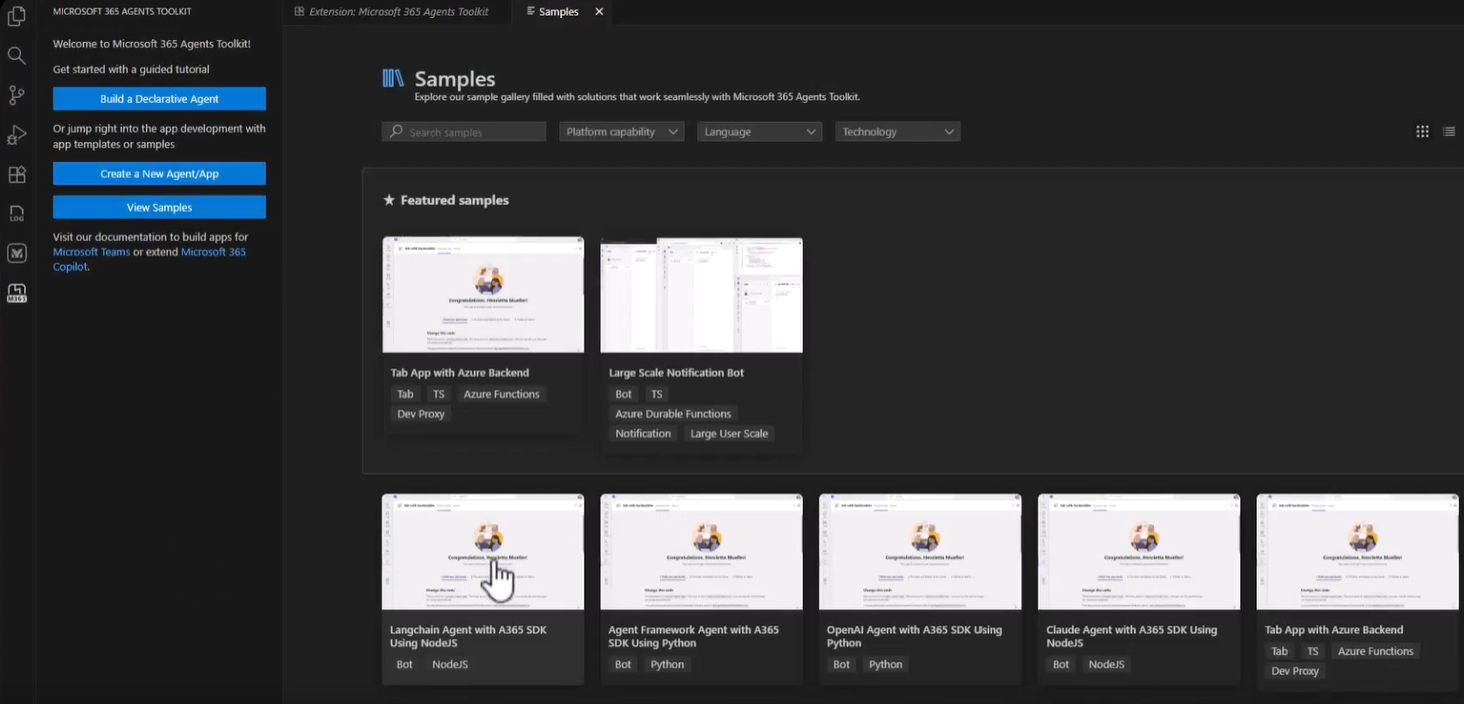
Task: Open the Explorer view in the activity bar
Action: click(x=16, y=16)
